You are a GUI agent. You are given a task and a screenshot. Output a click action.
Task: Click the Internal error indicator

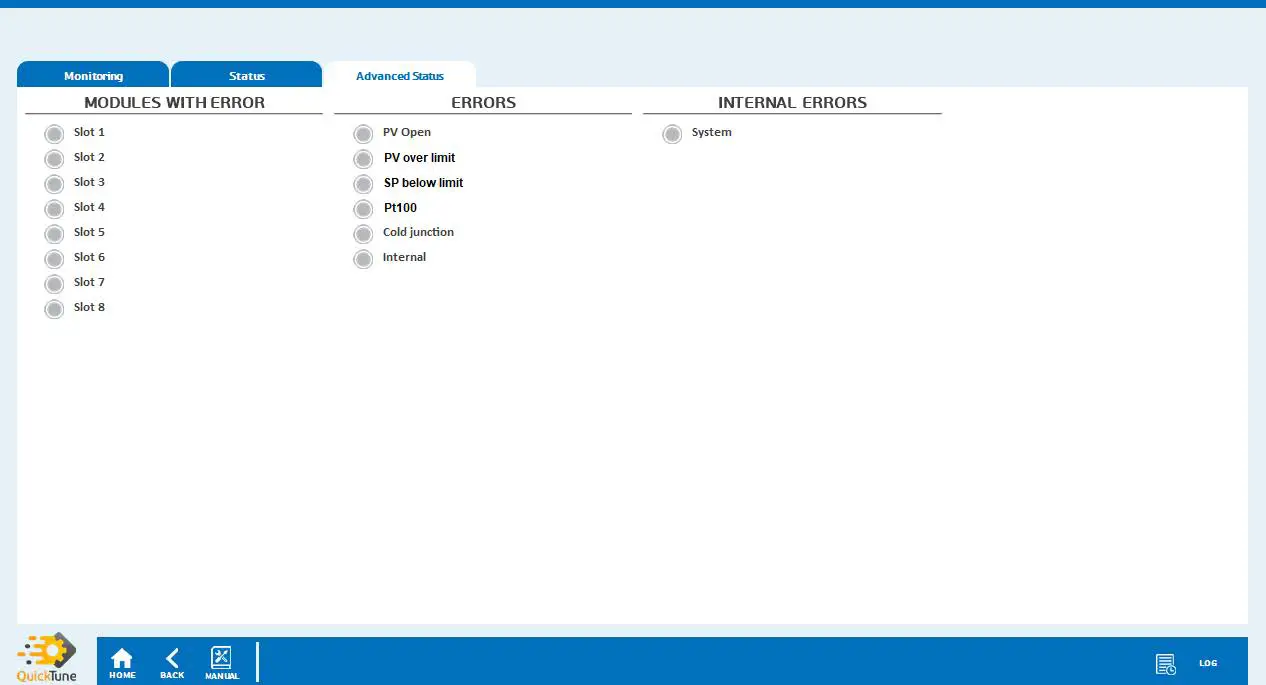tap(363, 258)
